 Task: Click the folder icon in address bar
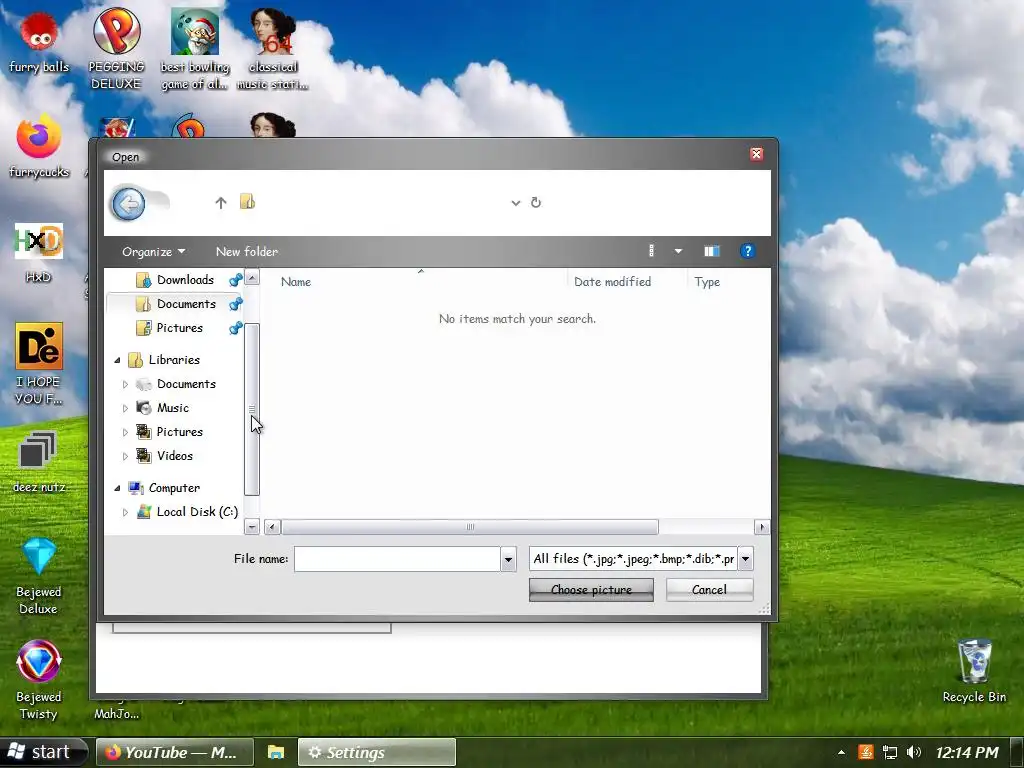click(x=247, y=202)
